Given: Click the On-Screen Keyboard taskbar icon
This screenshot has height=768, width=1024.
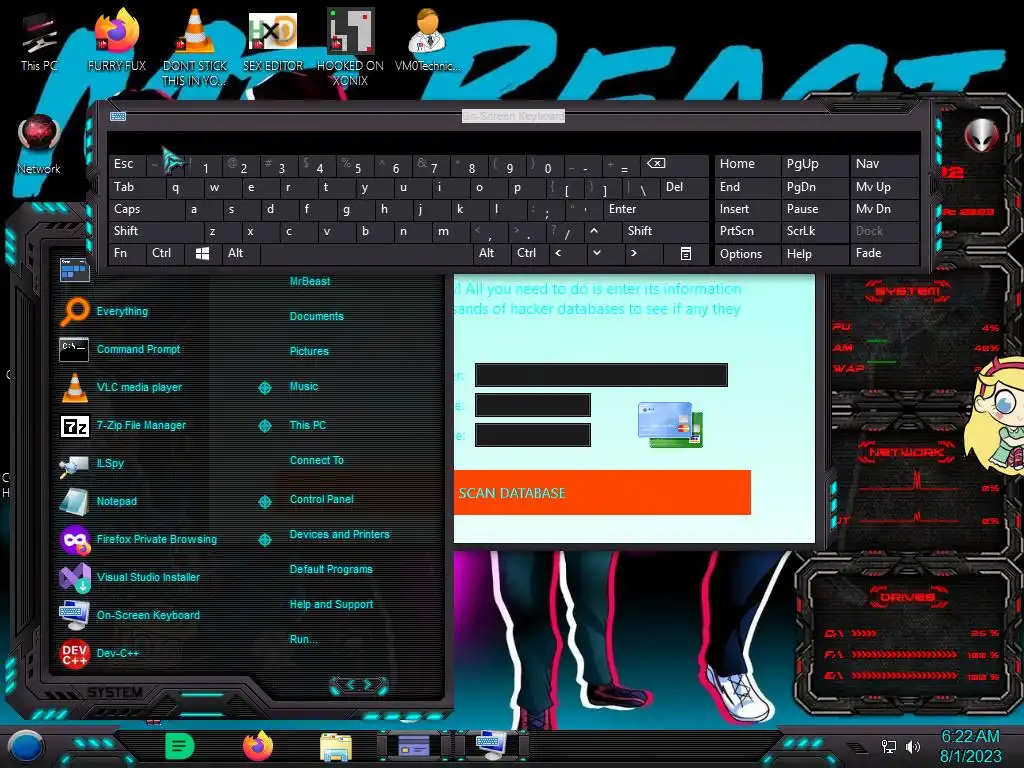Looking at the screenshot, I should pos(490,746).
